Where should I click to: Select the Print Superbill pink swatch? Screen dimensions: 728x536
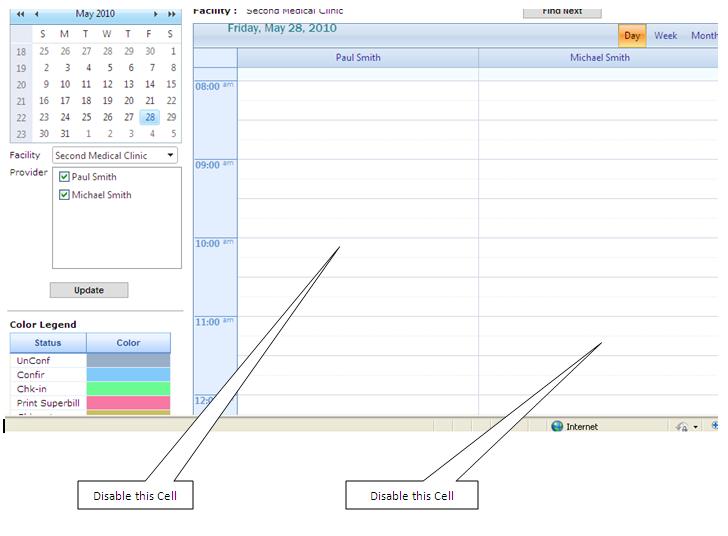128,403
